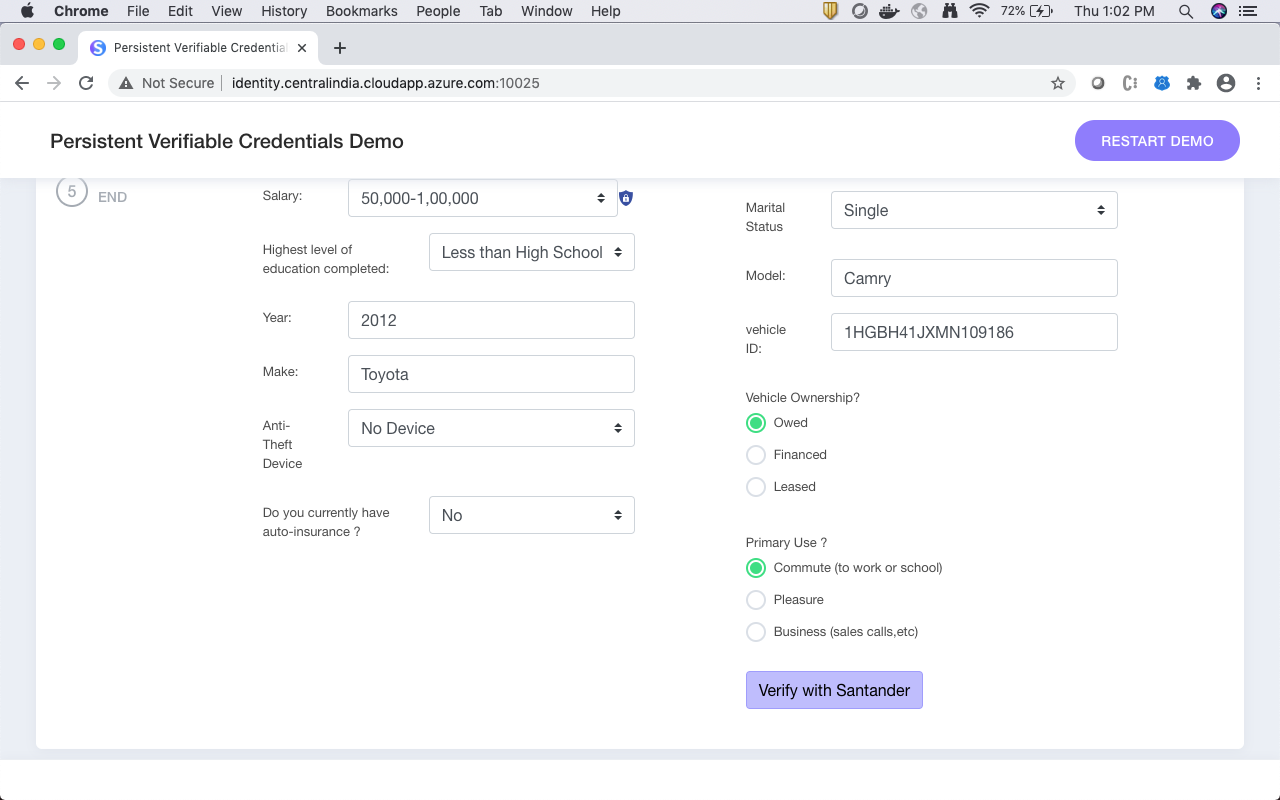Open the Chrome profile avatar icon
The width and height of the screenshot is (1280, 800).
[1226, 83]
